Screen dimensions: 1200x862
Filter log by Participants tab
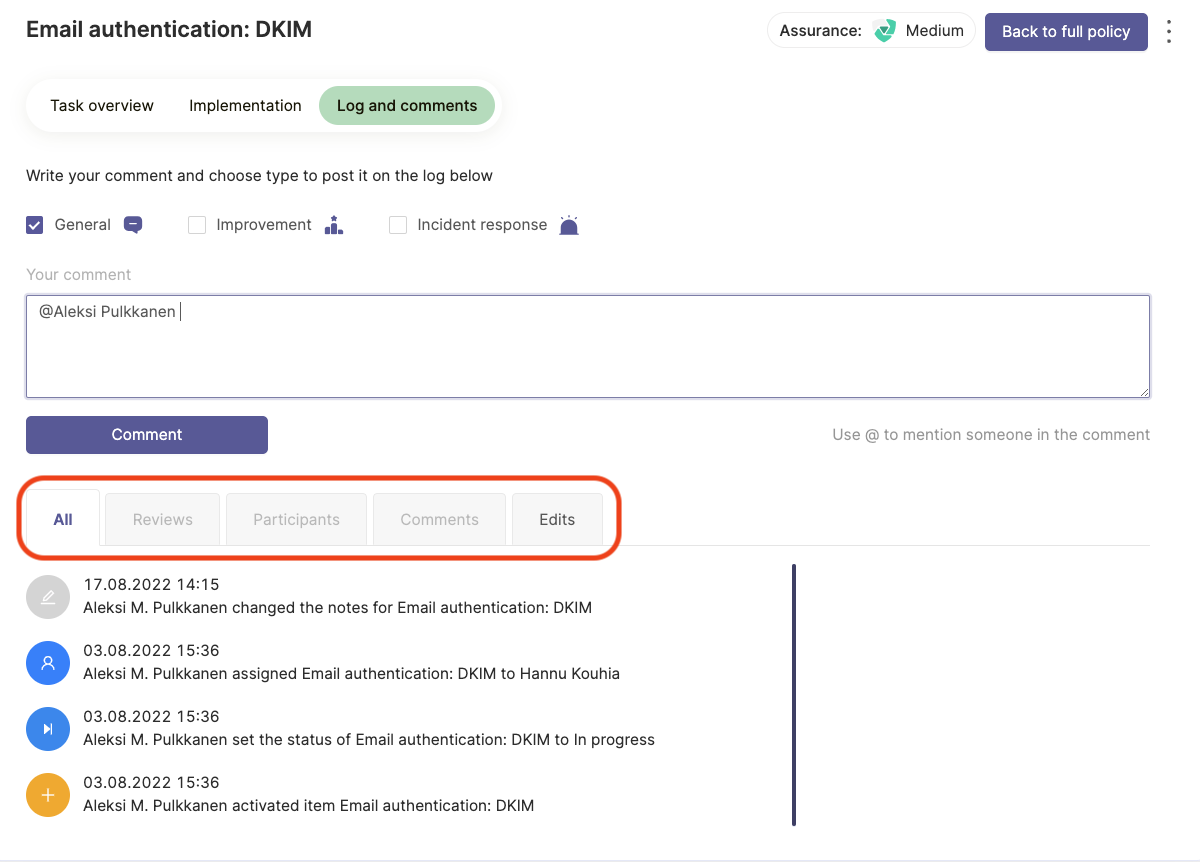[x=296, y=519]
